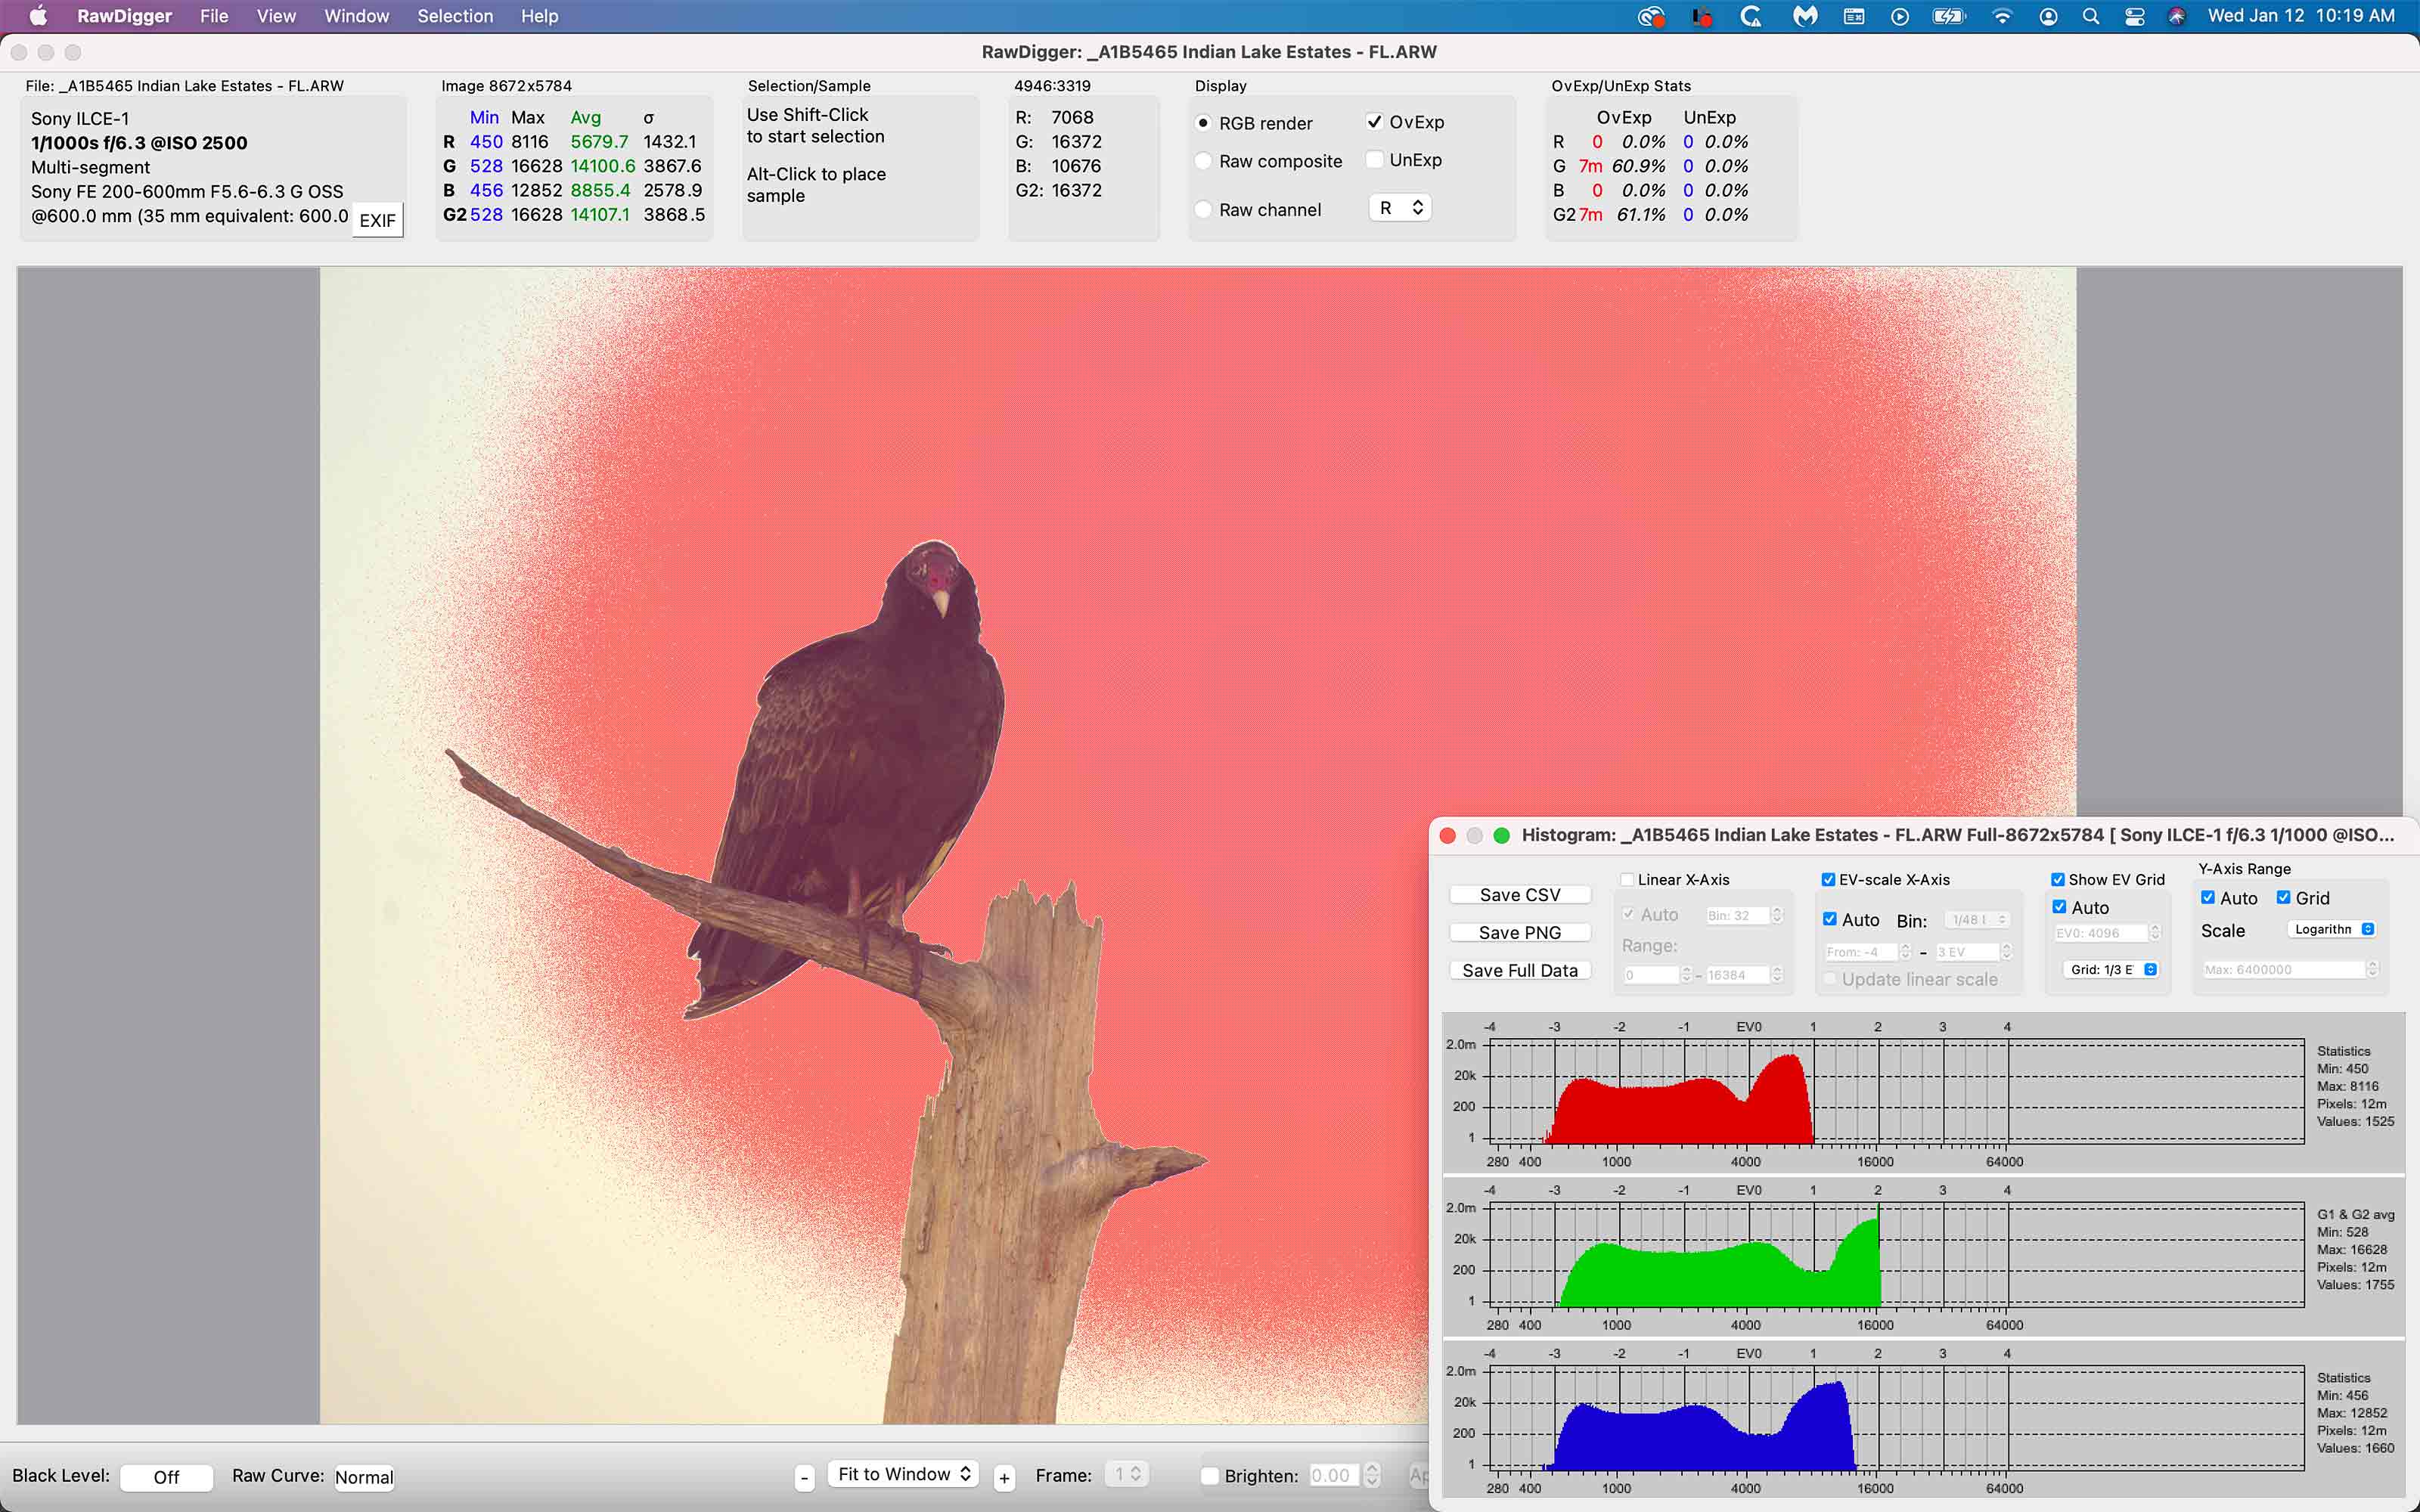Click the Max: 6400000 stepper arrows

[2372, 969]
